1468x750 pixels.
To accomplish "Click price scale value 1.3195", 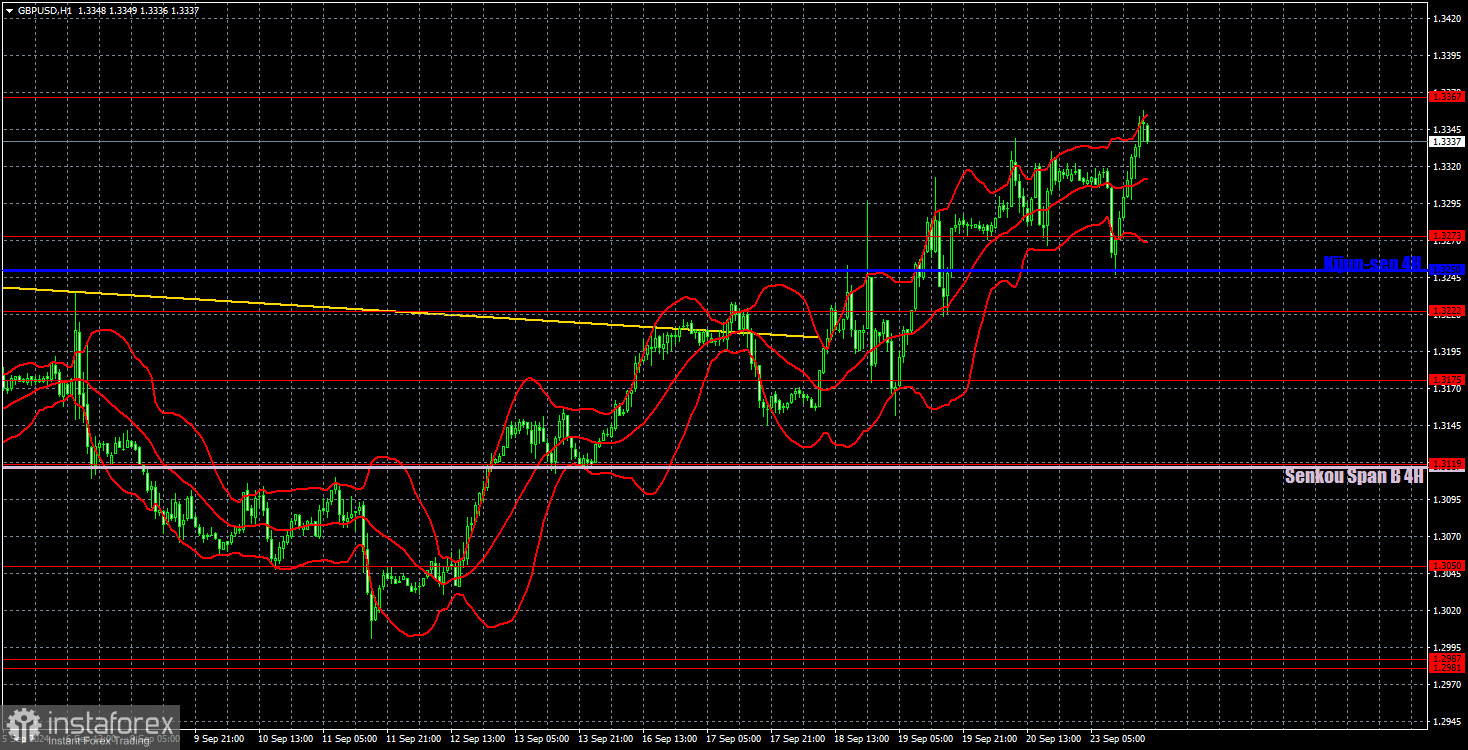I will pos(1447,352).
